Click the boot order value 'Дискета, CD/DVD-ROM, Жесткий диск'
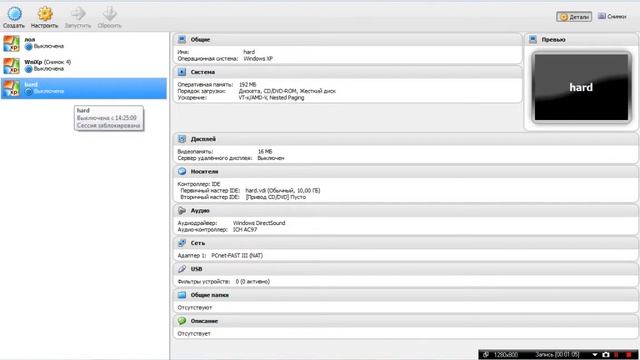 tap(287, 91)
